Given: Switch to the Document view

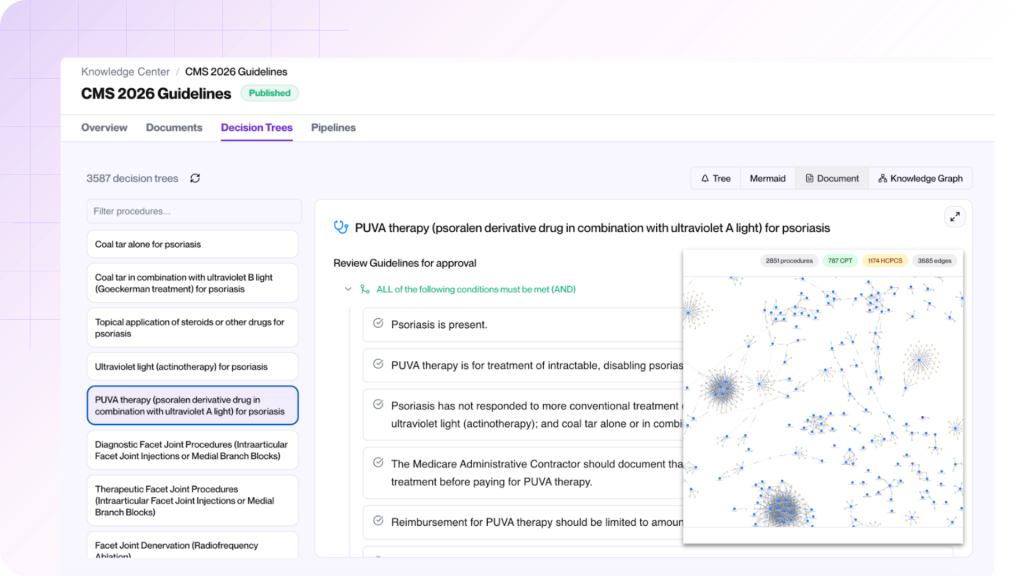Looking at the screenshot, I should click(832, 178).
